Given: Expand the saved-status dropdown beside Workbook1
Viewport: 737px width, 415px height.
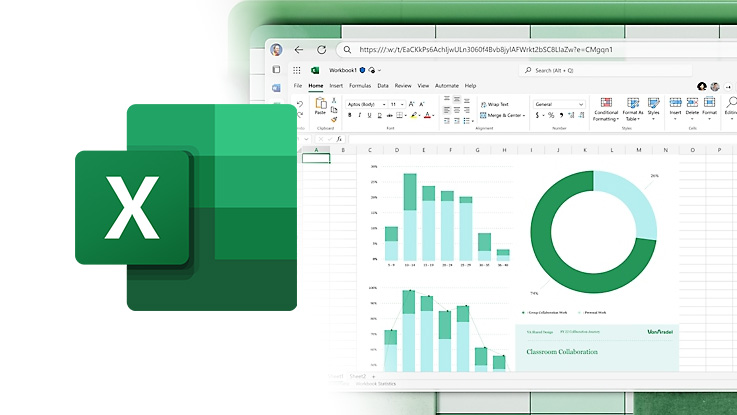Looking at the screenshot, I should (379, 70).
